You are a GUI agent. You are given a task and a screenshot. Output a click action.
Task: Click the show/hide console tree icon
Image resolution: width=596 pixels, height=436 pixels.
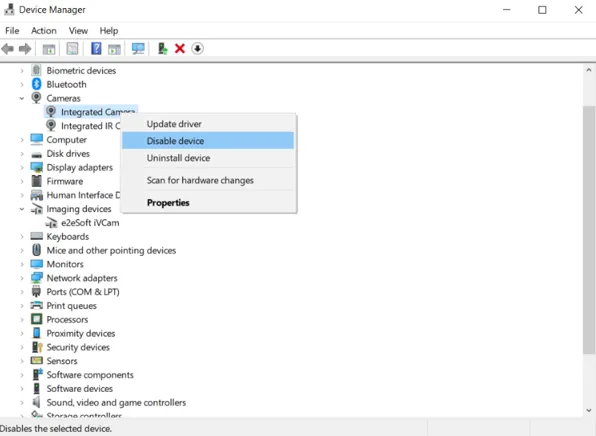click(x=49, y=49)
